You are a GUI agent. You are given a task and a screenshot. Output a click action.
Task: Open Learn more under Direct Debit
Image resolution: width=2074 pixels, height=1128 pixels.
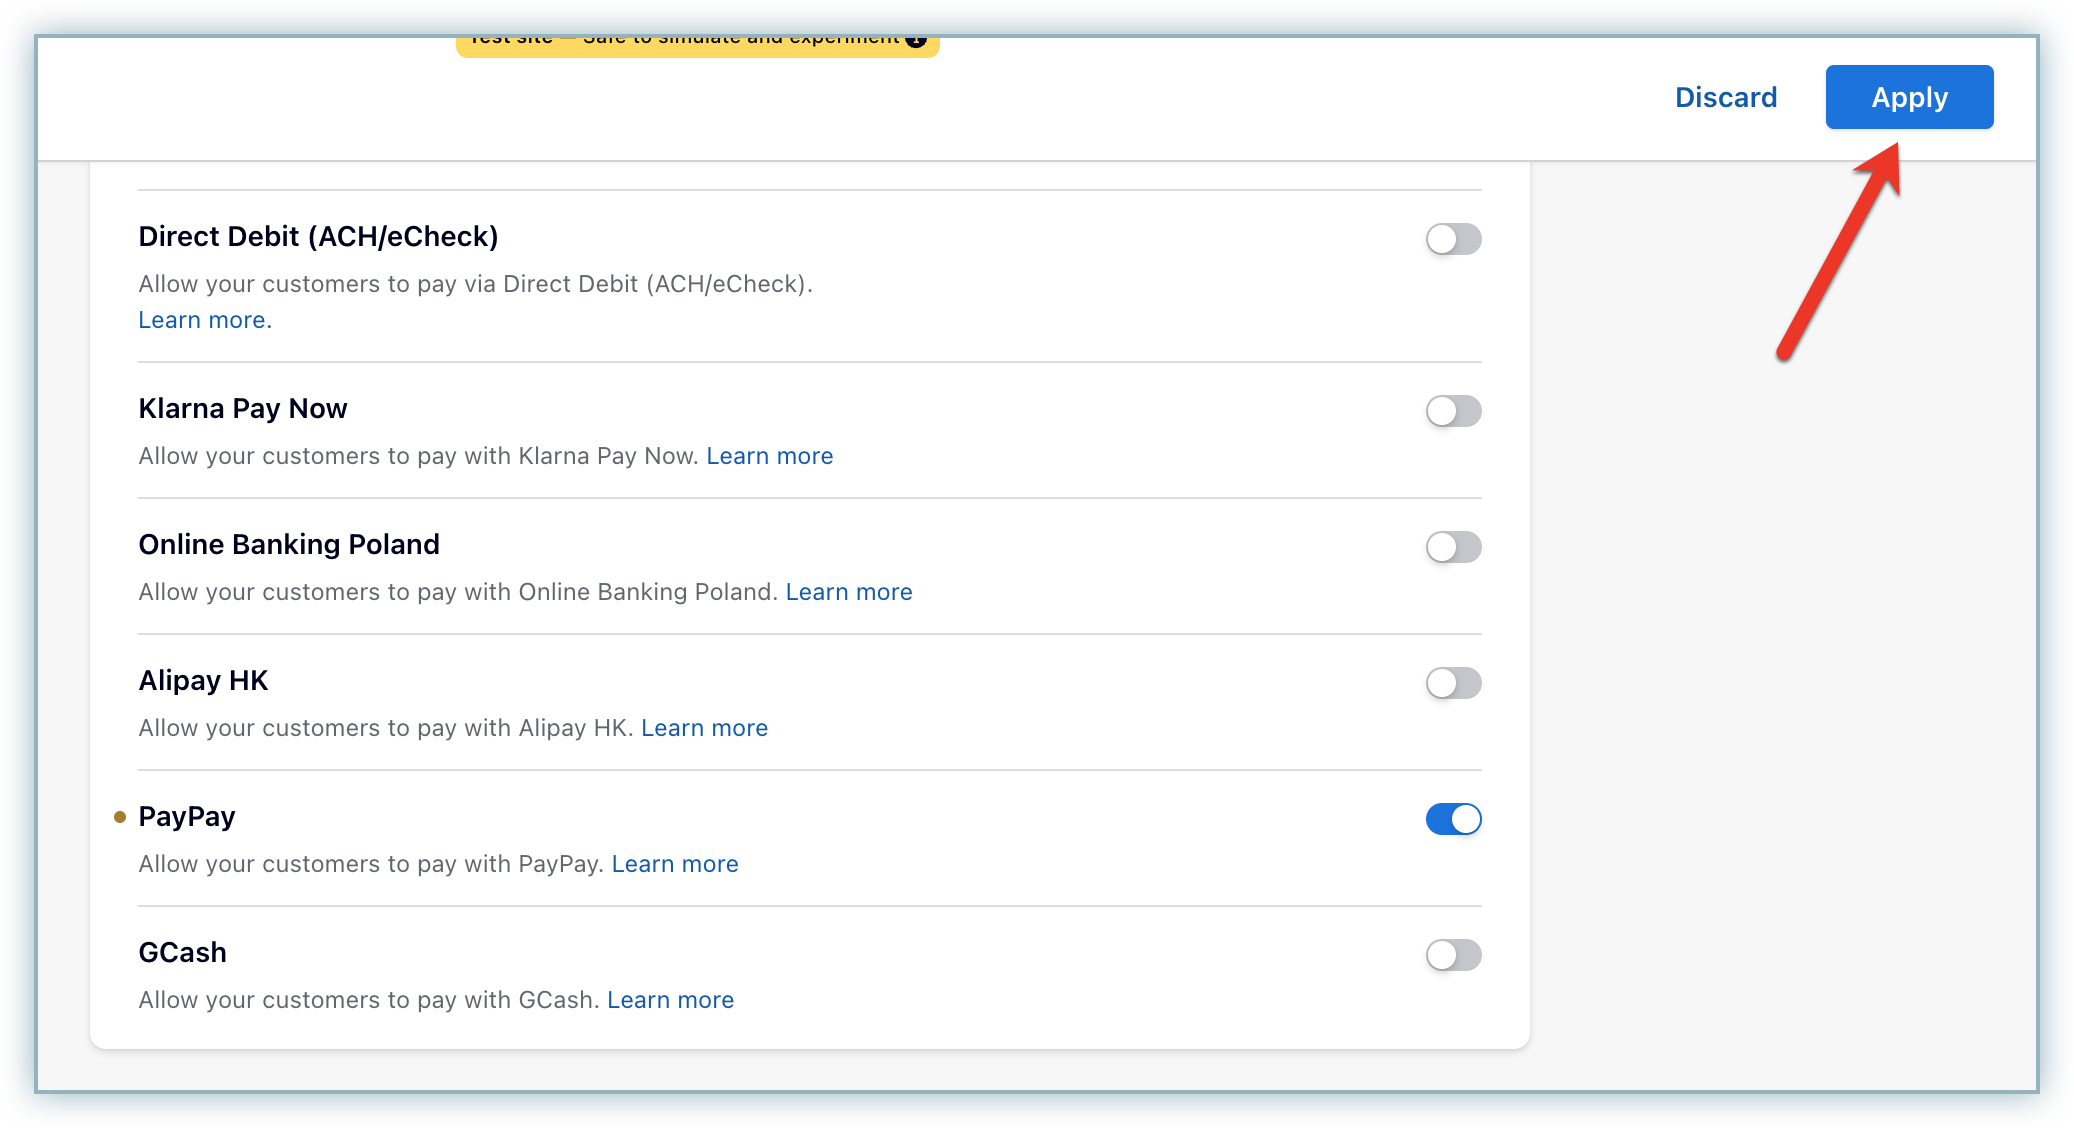[x=205, y=320]
